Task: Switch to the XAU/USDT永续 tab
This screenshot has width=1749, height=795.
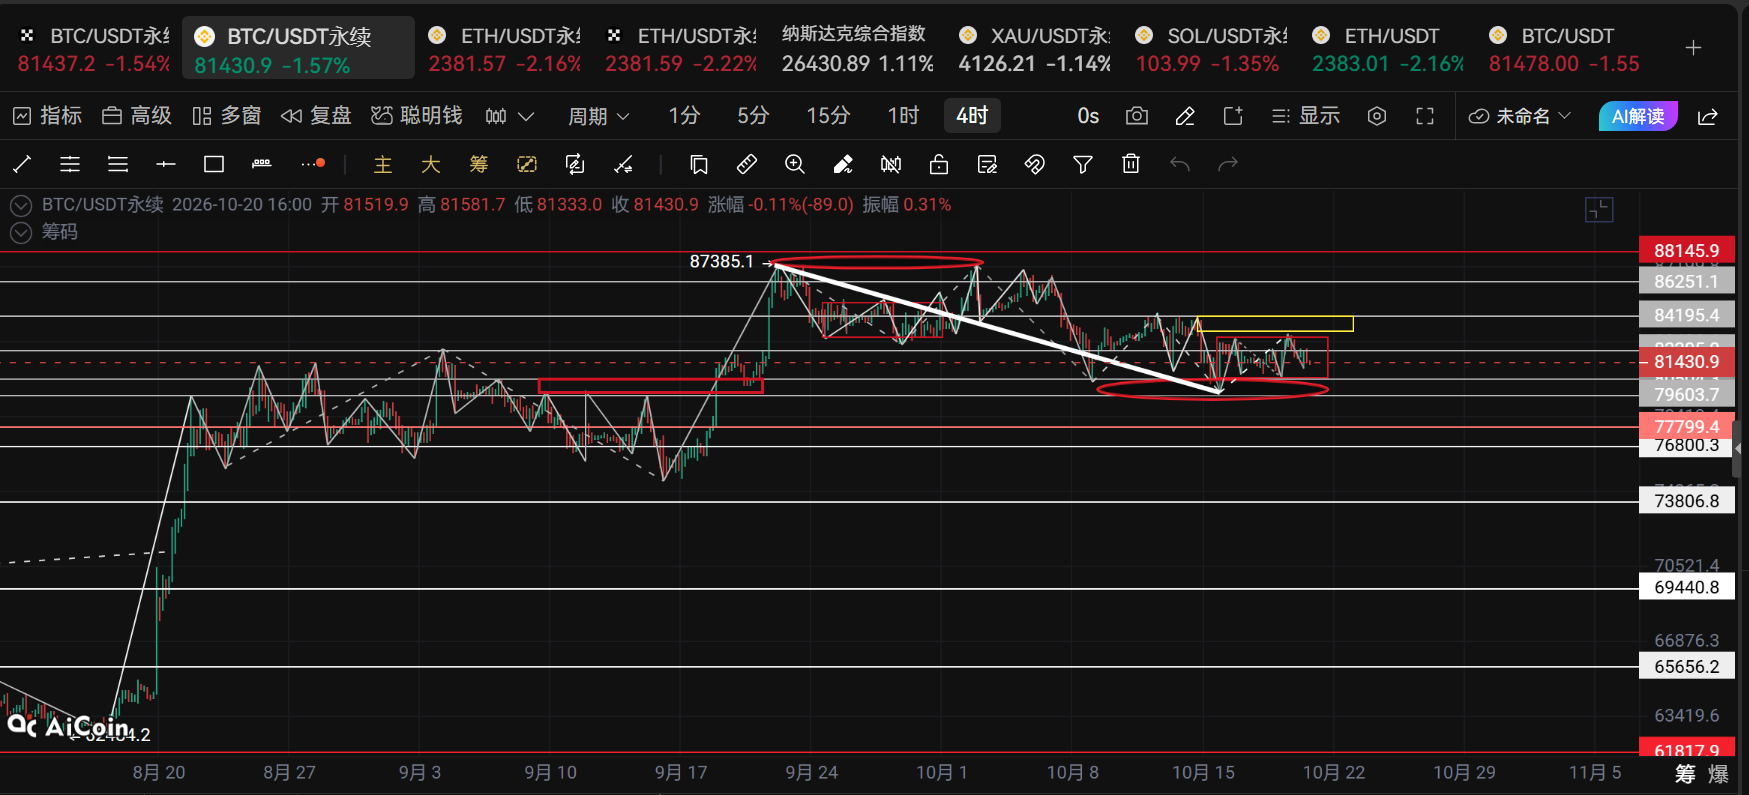Action: coord(1034,48)
